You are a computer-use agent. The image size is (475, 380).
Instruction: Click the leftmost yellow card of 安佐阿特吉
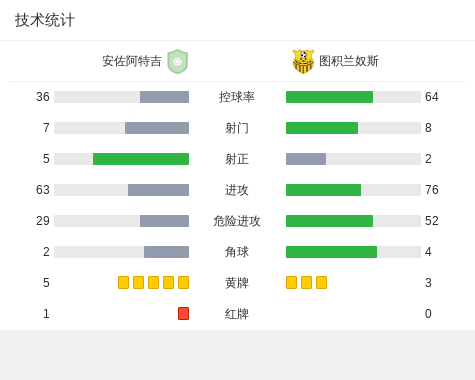pyautogui.click(x=123, y=282)
